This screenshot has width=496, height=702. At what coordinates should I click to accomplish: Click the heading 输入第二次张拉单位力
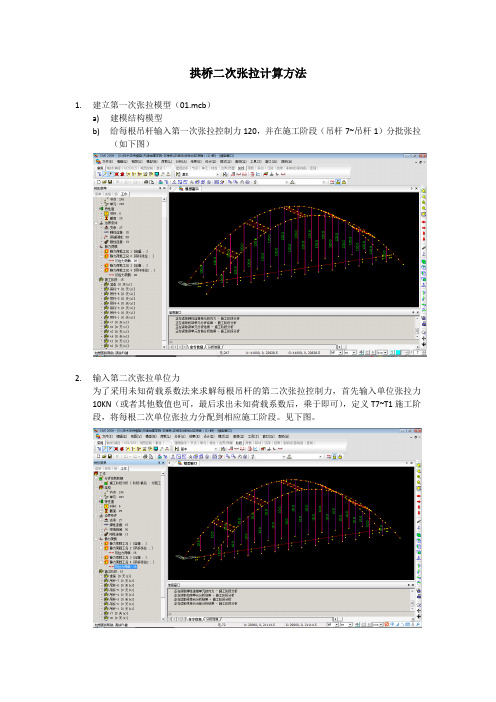tap(136, 378)
